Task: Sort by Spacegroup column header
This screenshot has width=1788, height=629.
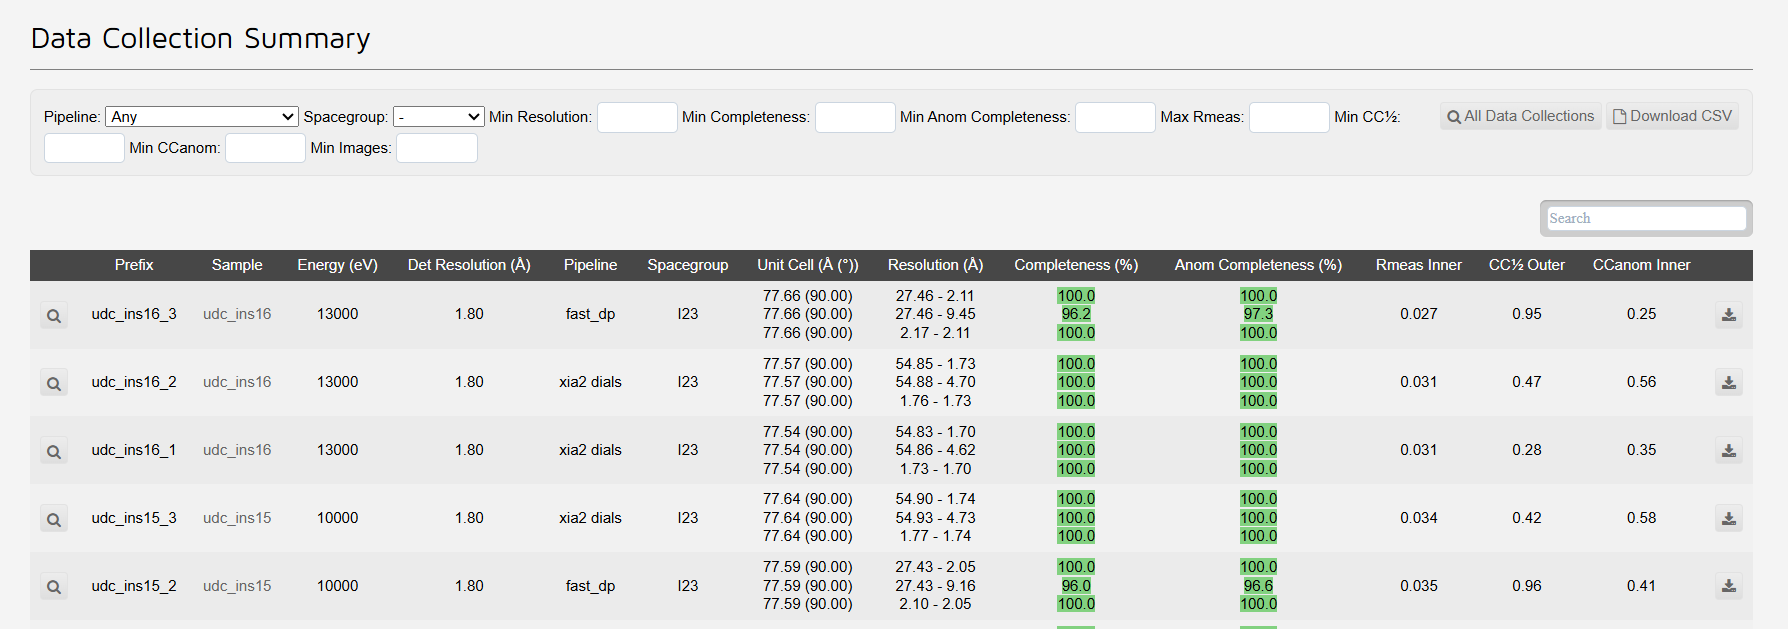Action: click(x=688, y=265)
